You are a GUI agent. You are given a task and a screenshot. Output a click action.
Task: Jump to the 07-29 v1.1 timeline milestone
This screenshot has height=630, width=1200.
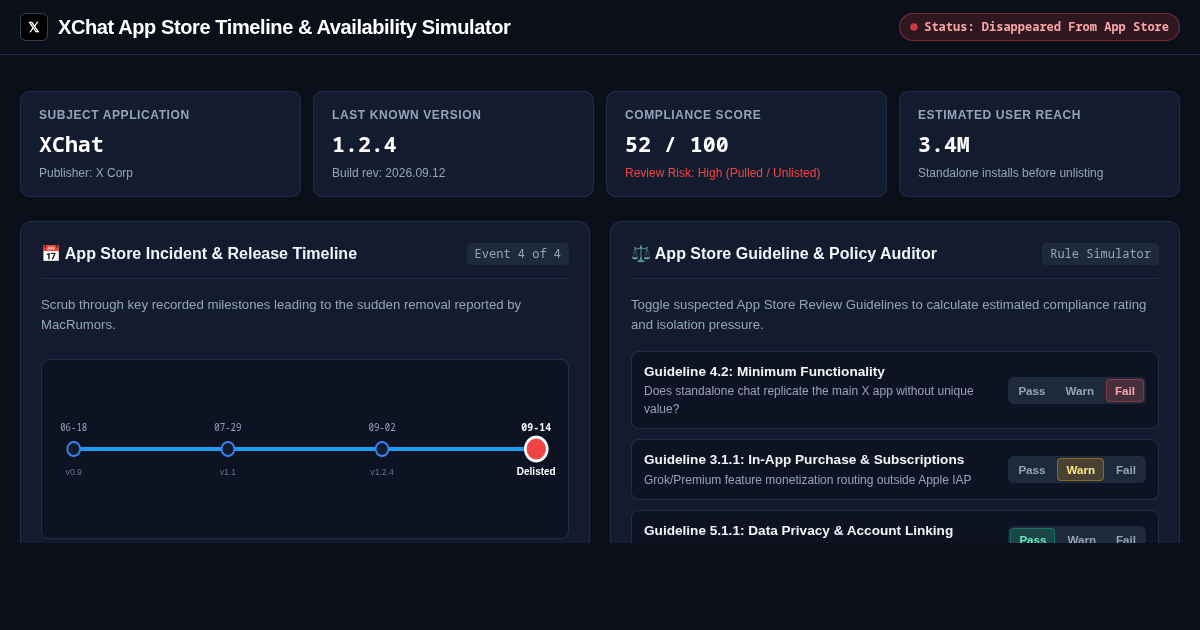click(x=228, y=449)
